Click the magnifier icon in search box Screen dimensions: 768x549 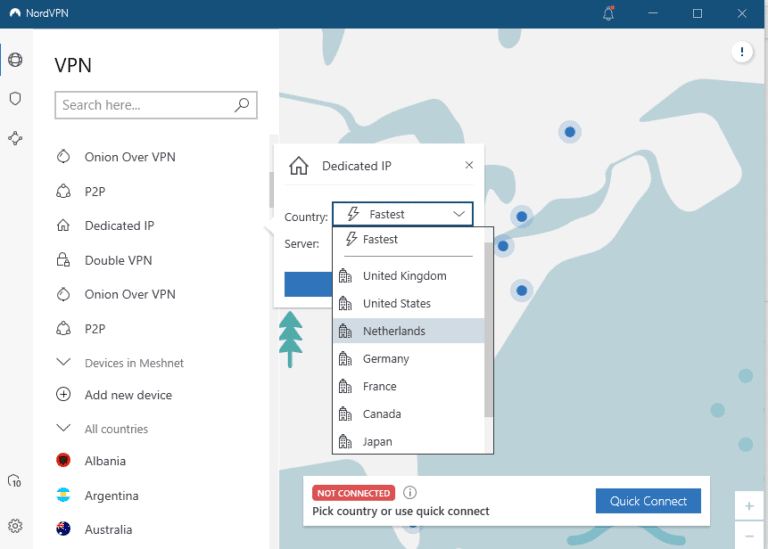pos(241,105)
